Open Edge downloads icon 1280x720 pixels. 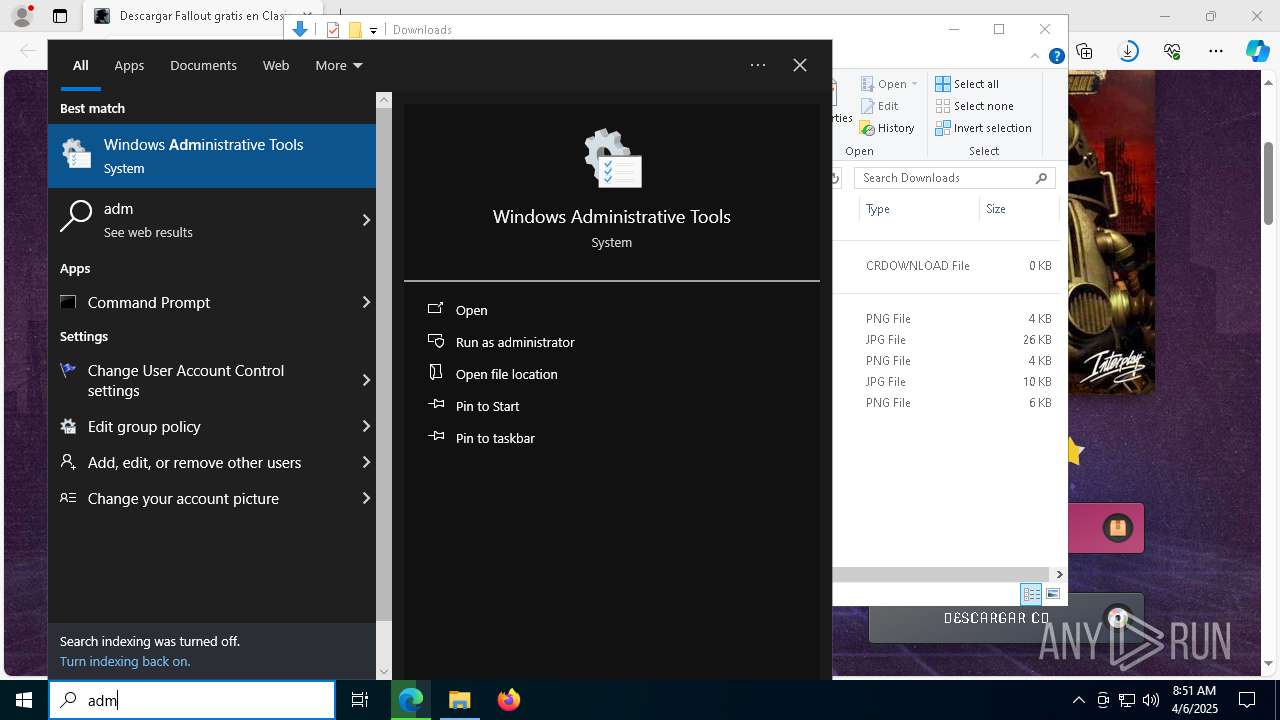(1128, 51)
